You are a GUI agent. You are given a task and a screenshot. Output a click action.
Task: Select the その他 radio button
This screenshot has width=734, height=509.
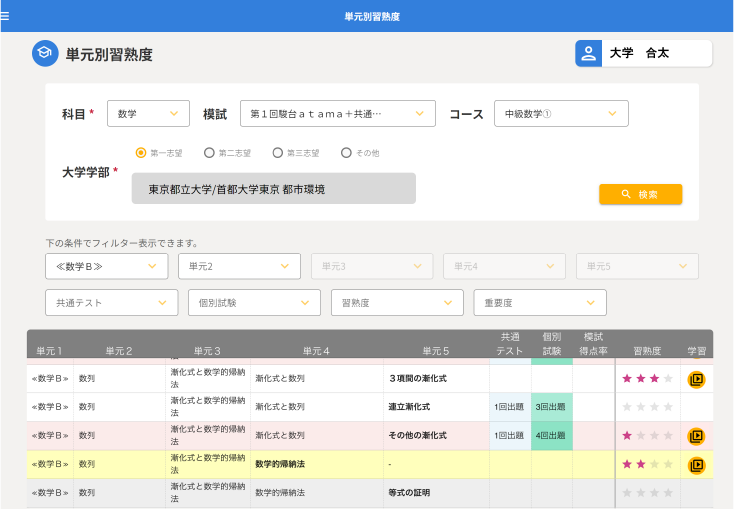(x=346, y=153)
